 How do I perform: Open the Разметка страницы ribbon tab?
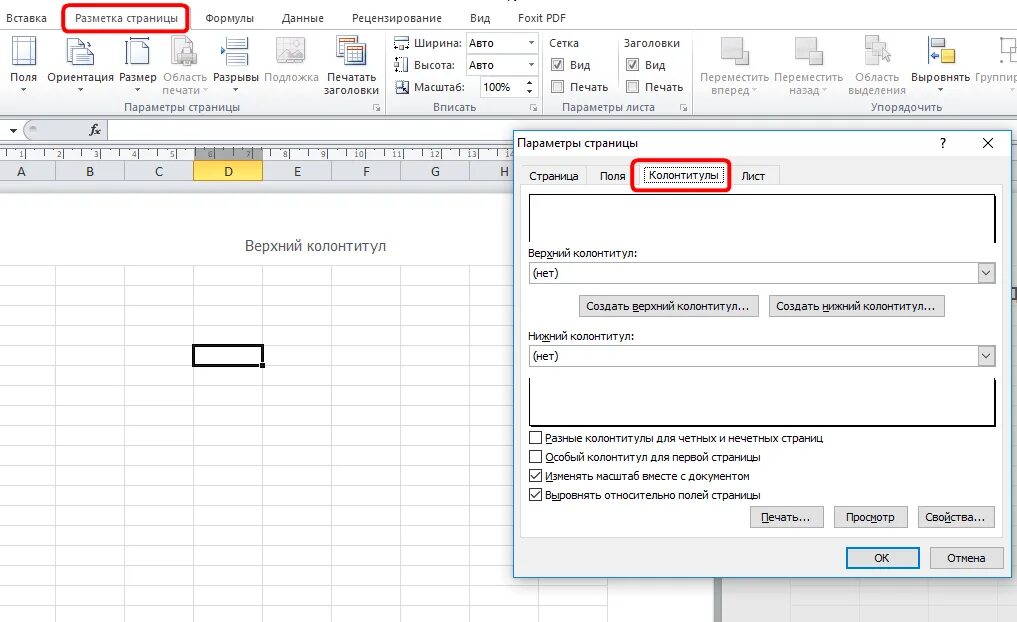126,18
